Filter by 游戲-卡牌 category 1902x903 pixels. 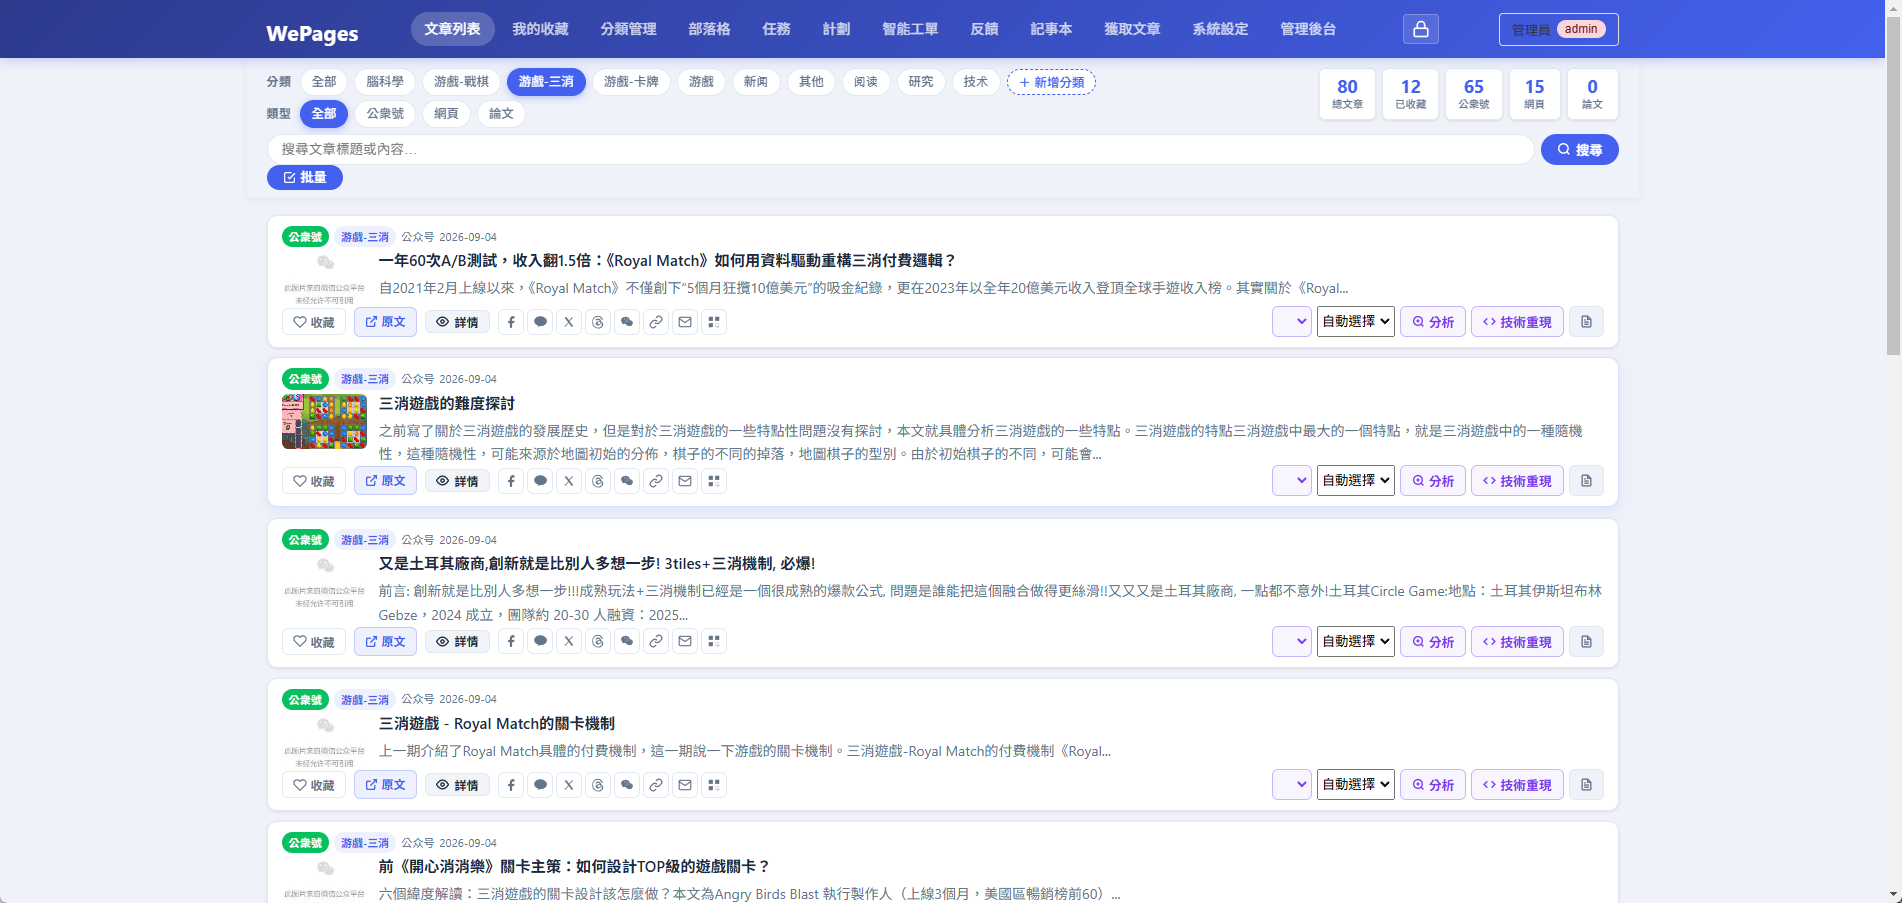[x=631, y=82]
